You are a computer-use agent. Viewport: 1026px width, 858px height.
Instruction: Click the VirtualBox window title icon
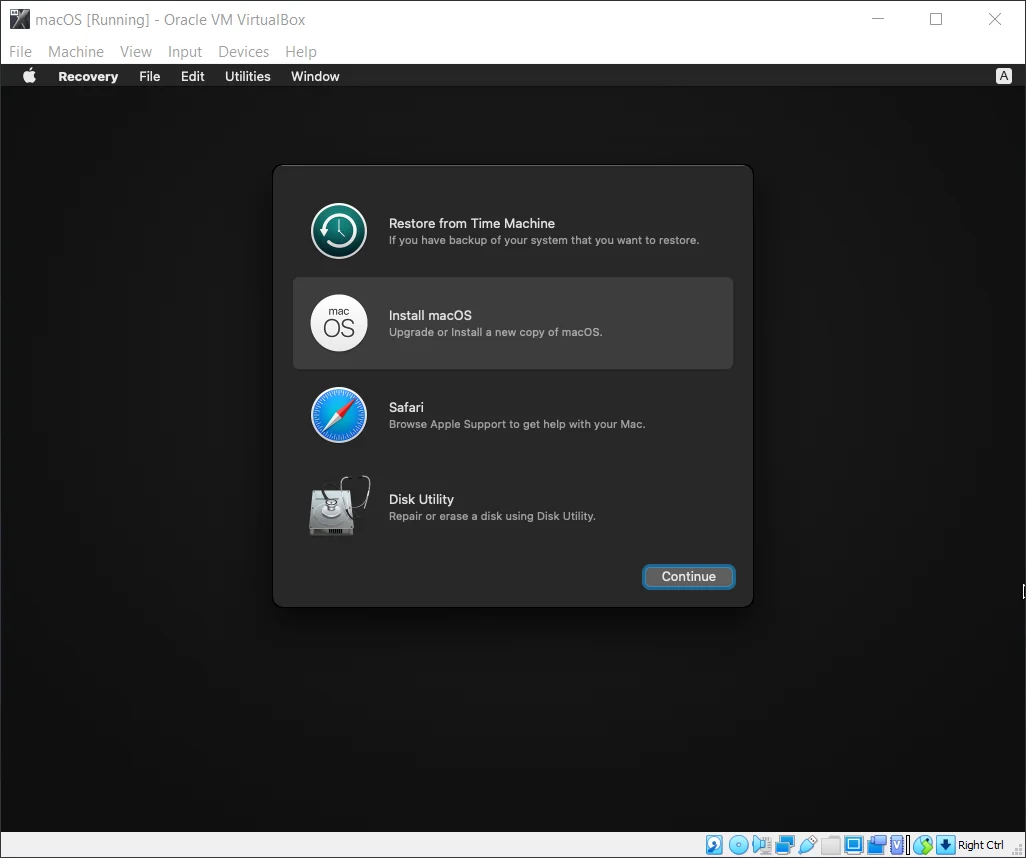tap(20, 20)
